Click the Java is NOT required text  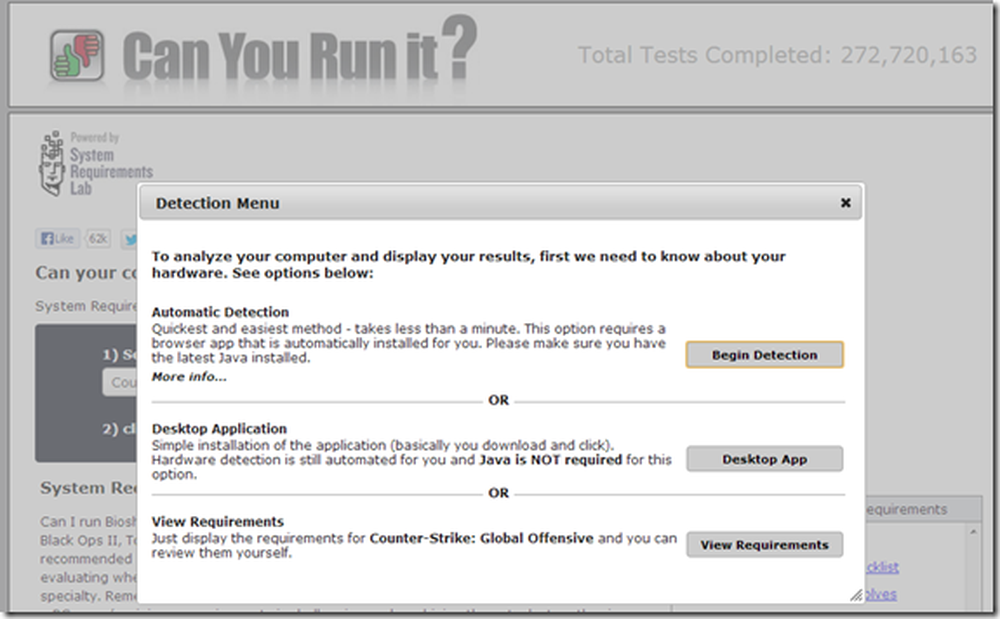pyautogui.click(x=550, y=460)
